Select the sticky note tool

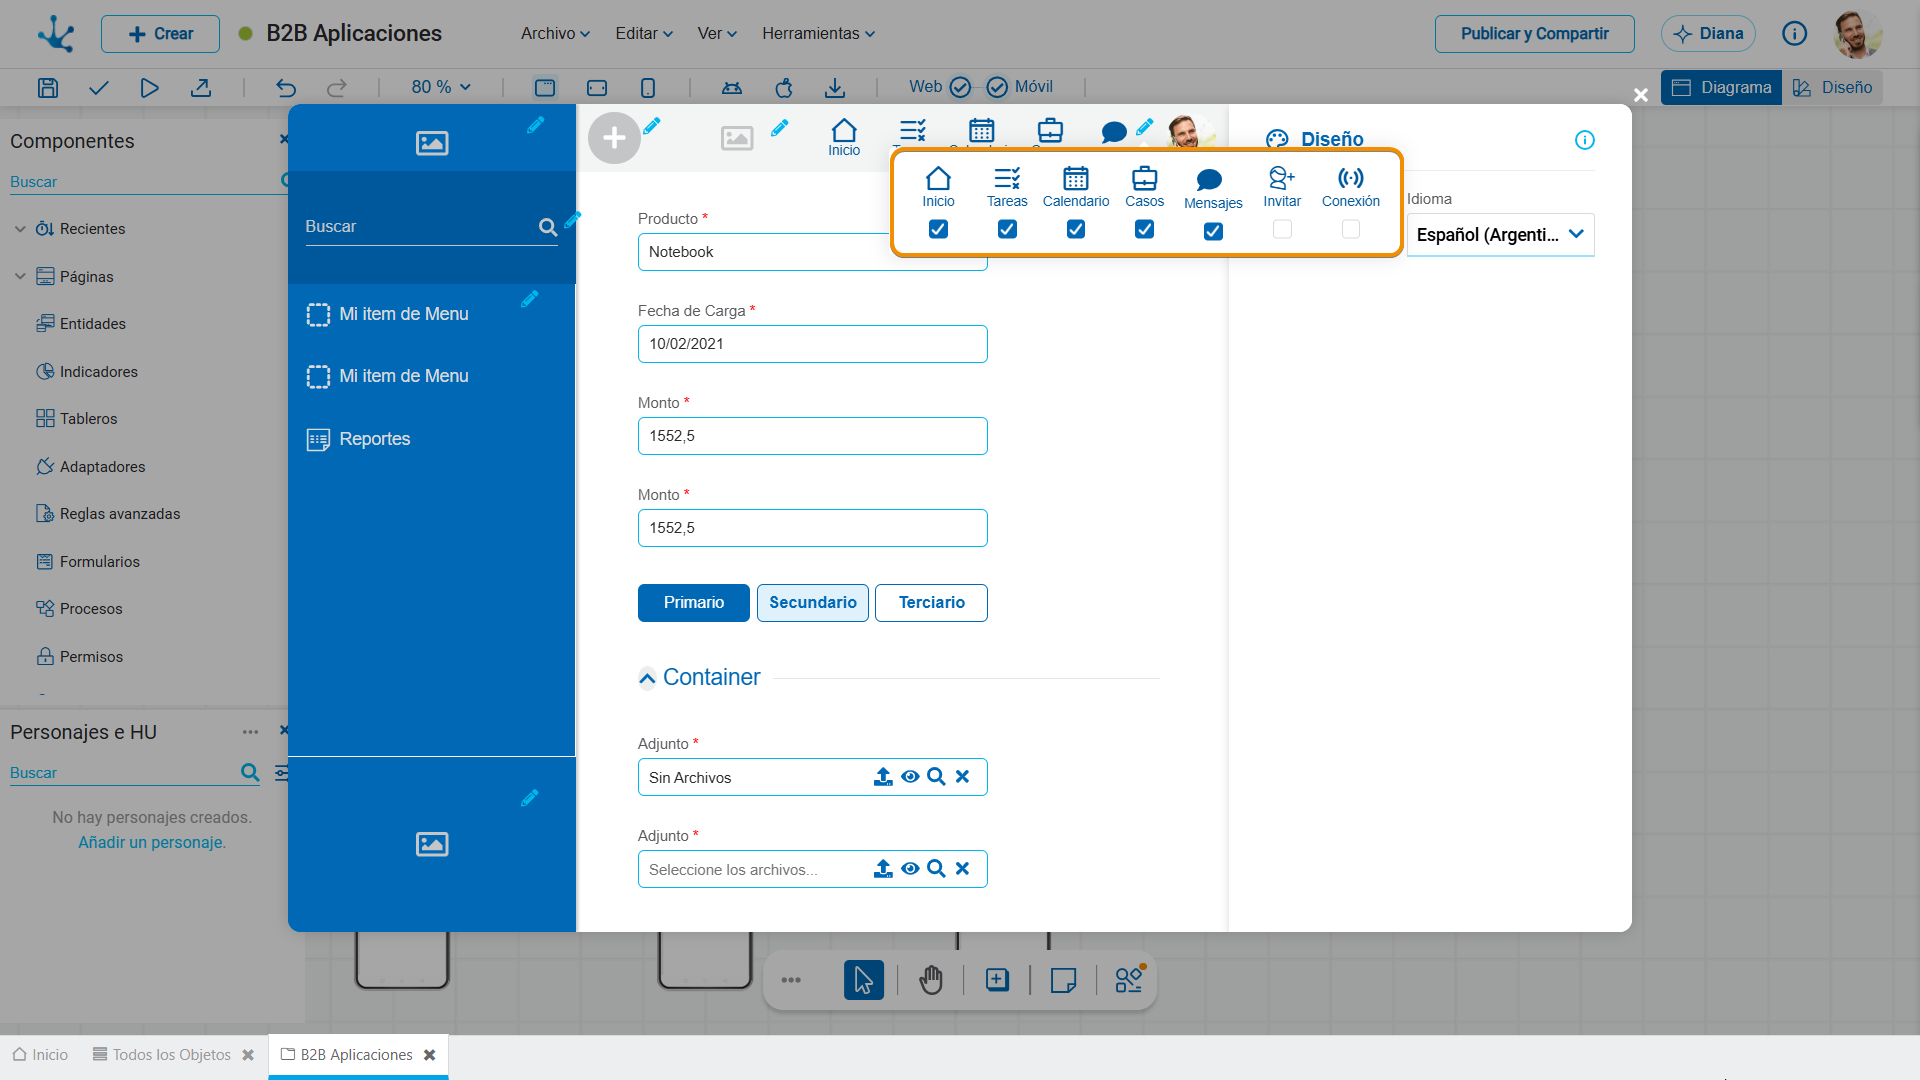[1064, 980]
